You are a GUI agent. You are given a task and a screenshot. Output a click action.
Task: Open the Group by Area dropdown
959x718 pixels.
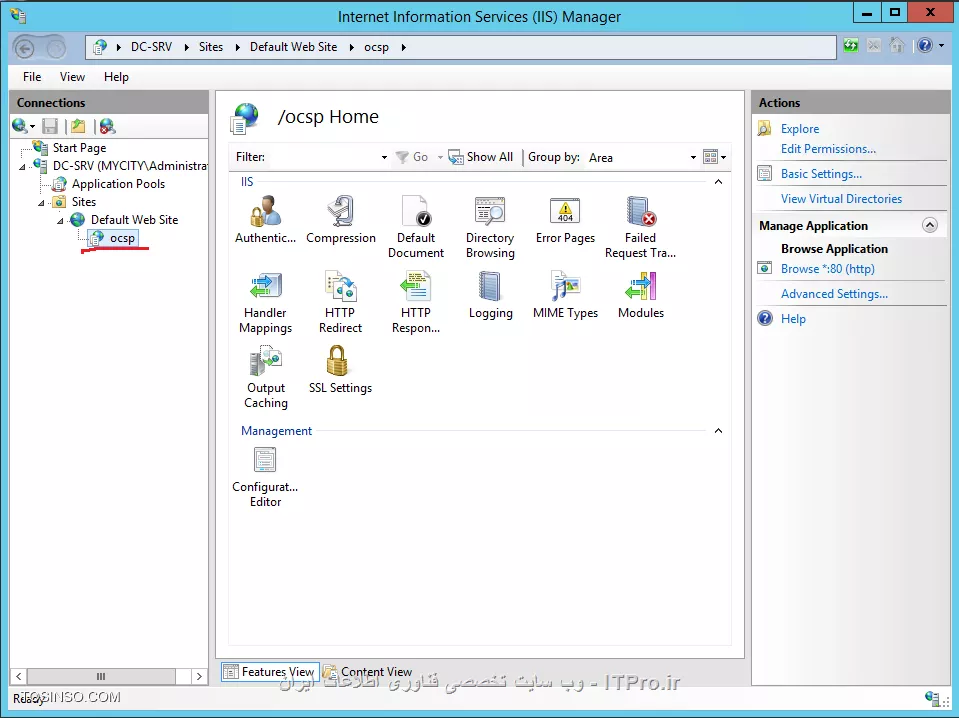693,157
